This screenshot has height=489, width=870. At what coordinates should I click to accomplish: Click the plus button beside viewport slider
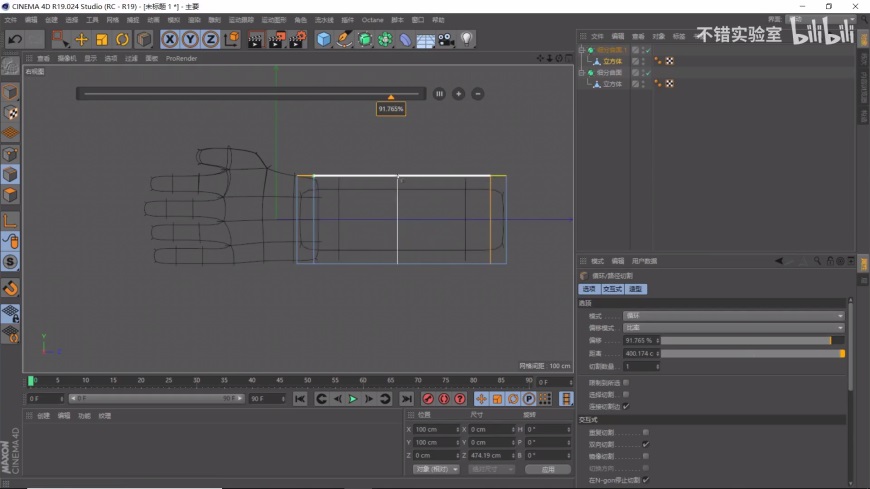tap(458, 94)
